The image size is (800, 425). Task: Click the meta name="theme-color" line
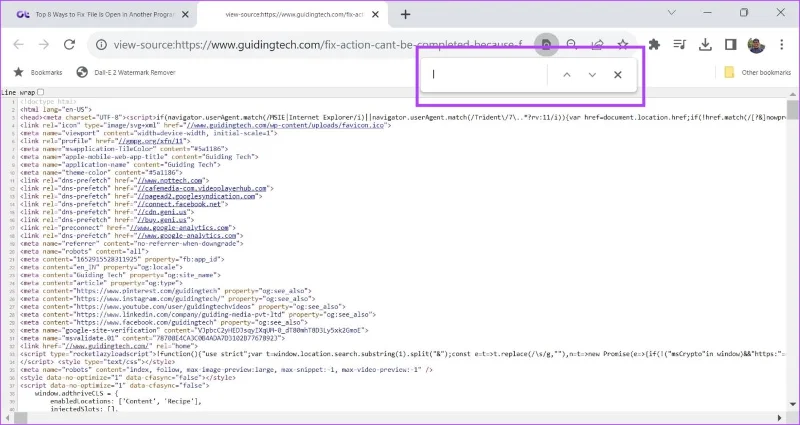(x=101, y=172)
